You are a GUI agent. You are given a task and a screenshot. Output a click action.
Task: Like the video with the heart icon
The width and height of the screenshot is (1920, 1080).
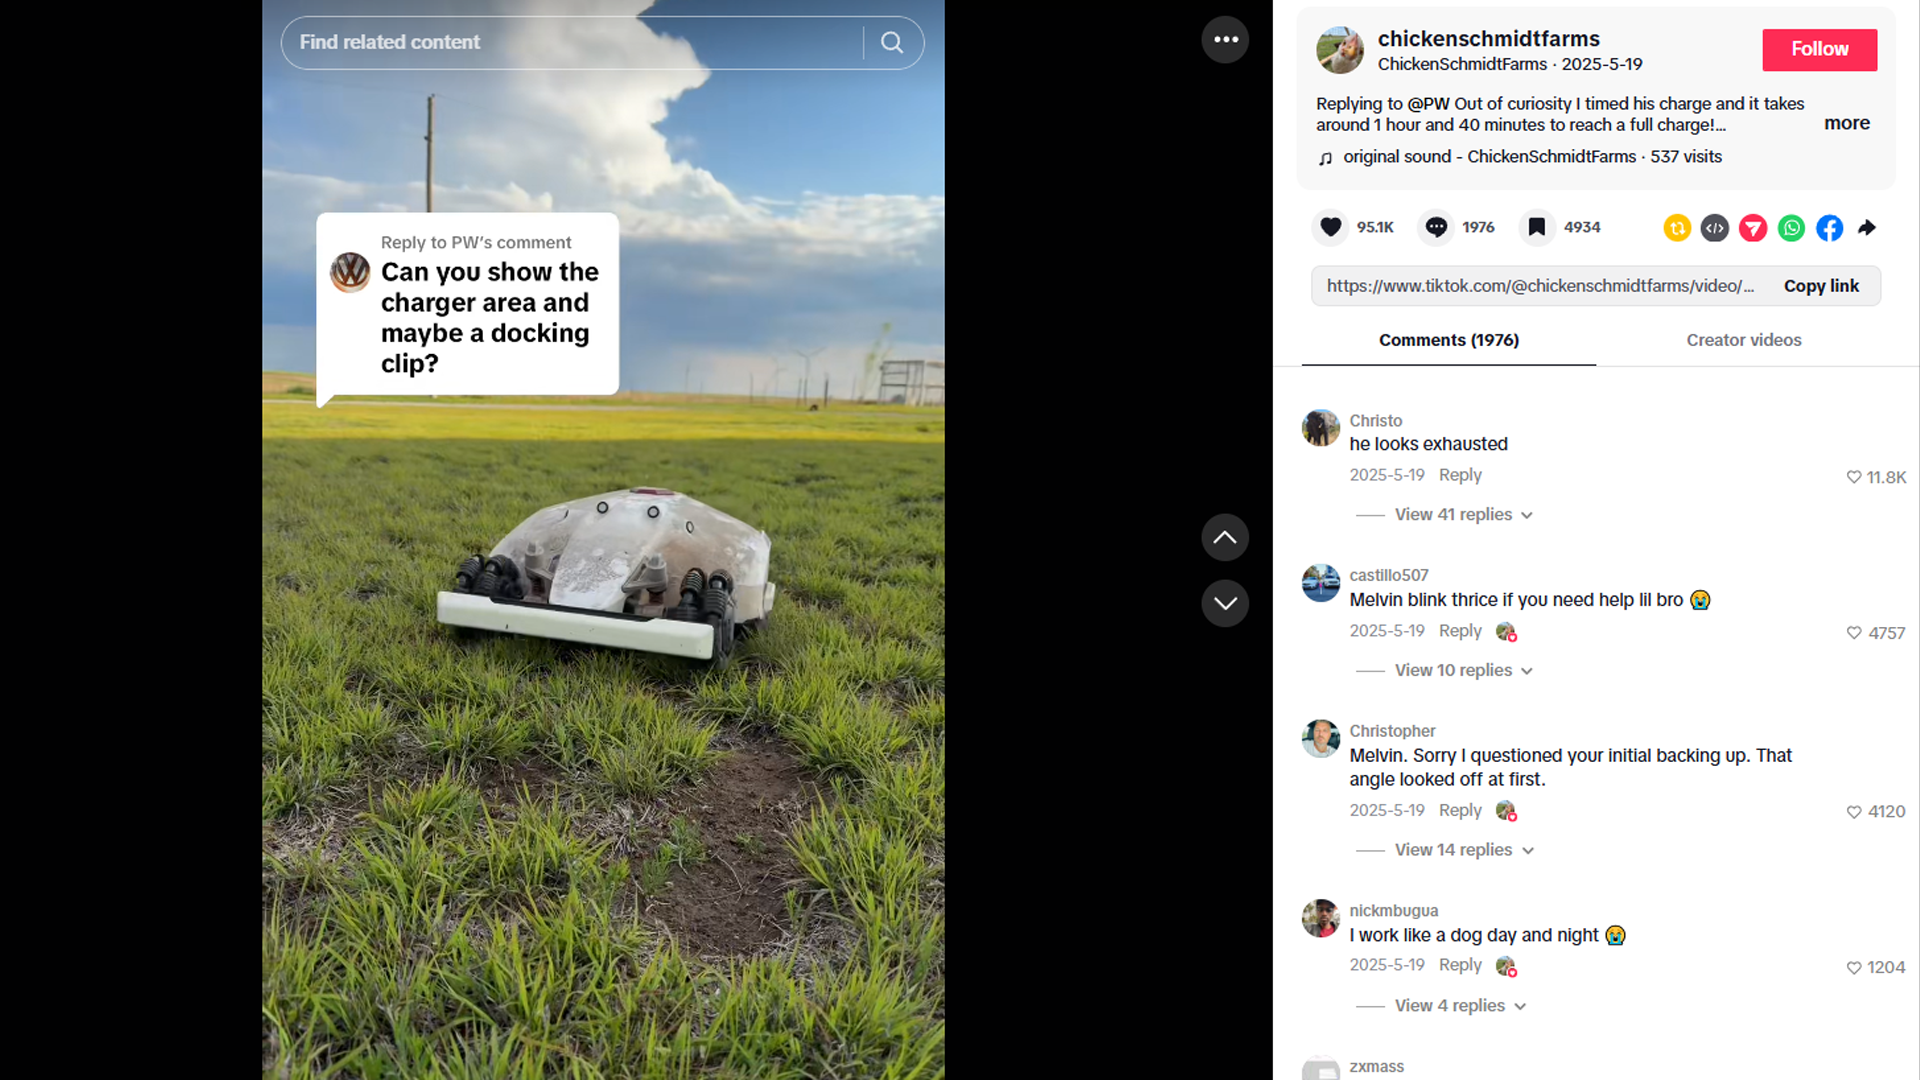coord(1330,227)
